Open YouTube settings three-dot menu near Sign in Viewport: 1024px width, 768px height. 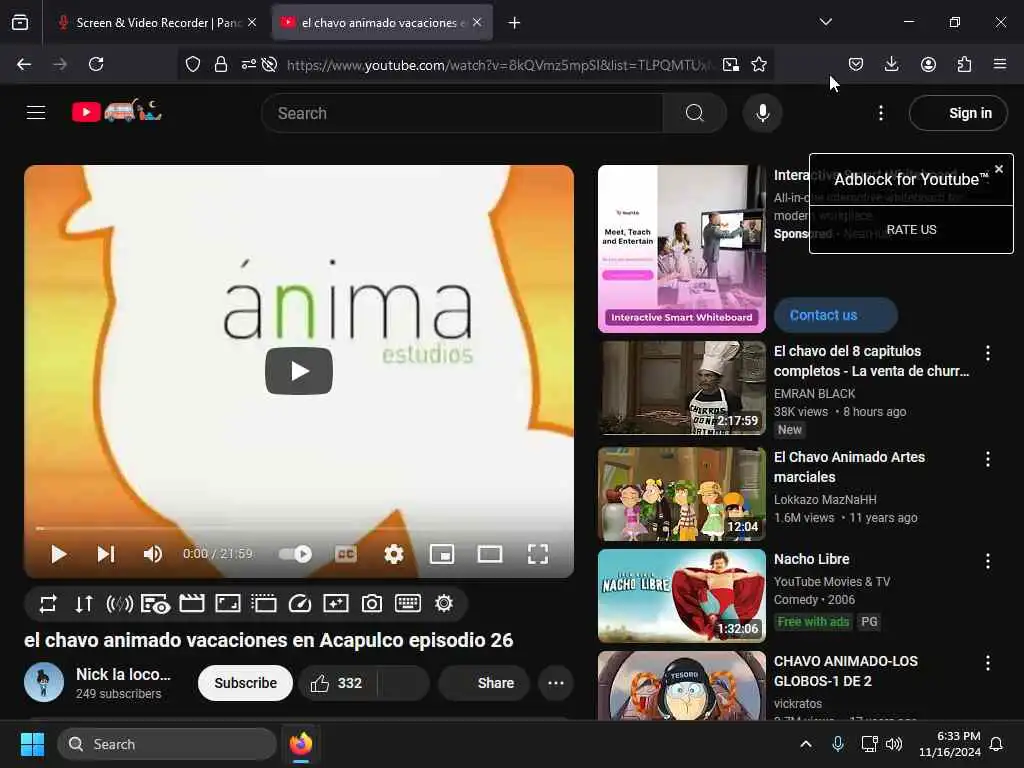point(881,113)
